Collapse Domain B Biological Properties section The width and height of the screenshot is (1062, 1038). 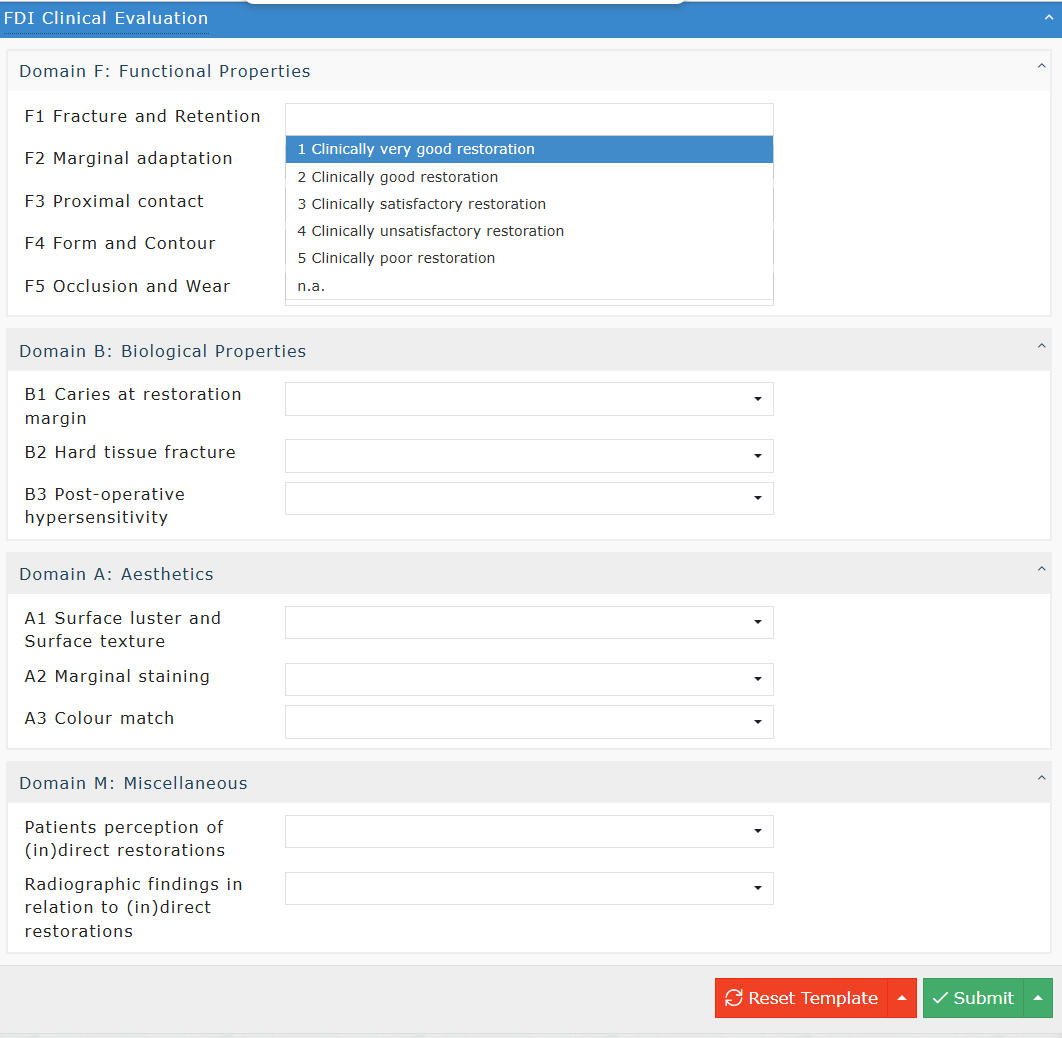(1041, 347)
